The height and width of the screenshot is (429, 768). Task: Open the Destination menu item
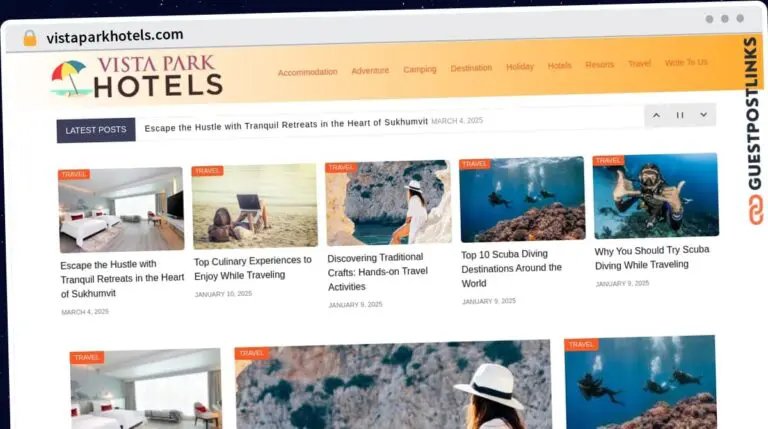tap(471, 68)
